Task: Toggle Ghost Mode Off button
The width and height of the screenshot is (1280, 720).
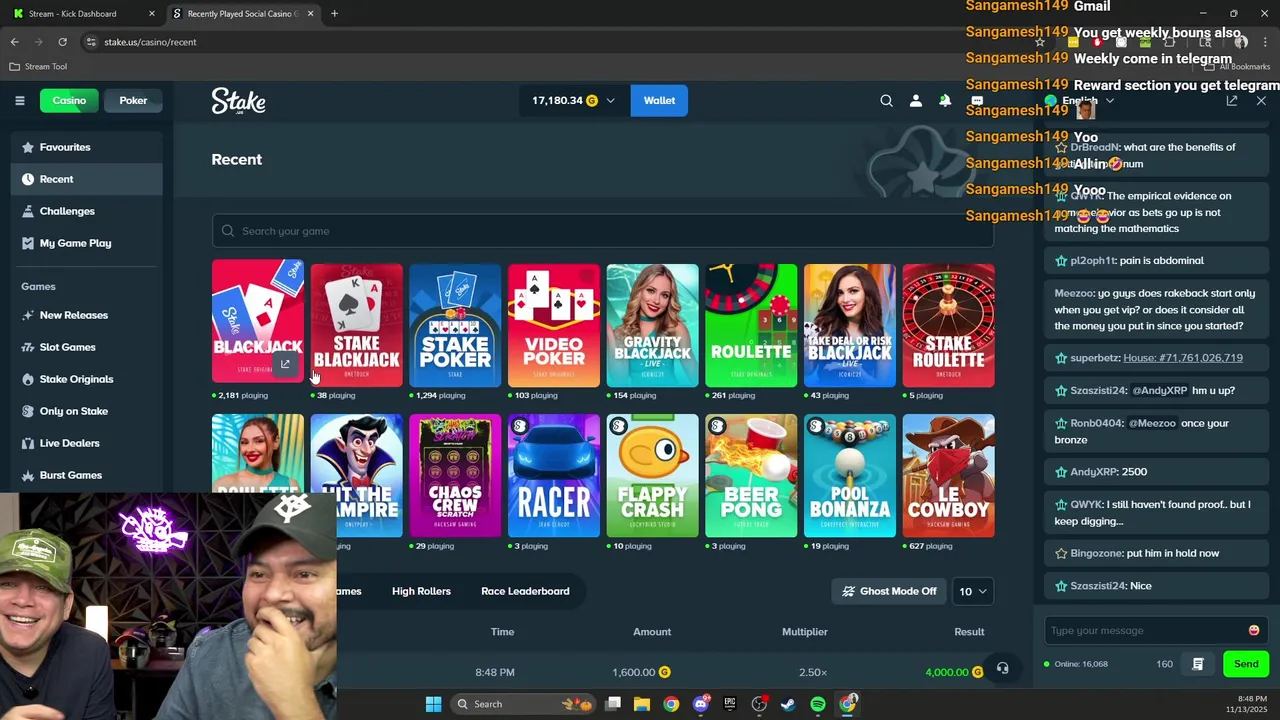Action: point(889,591)
